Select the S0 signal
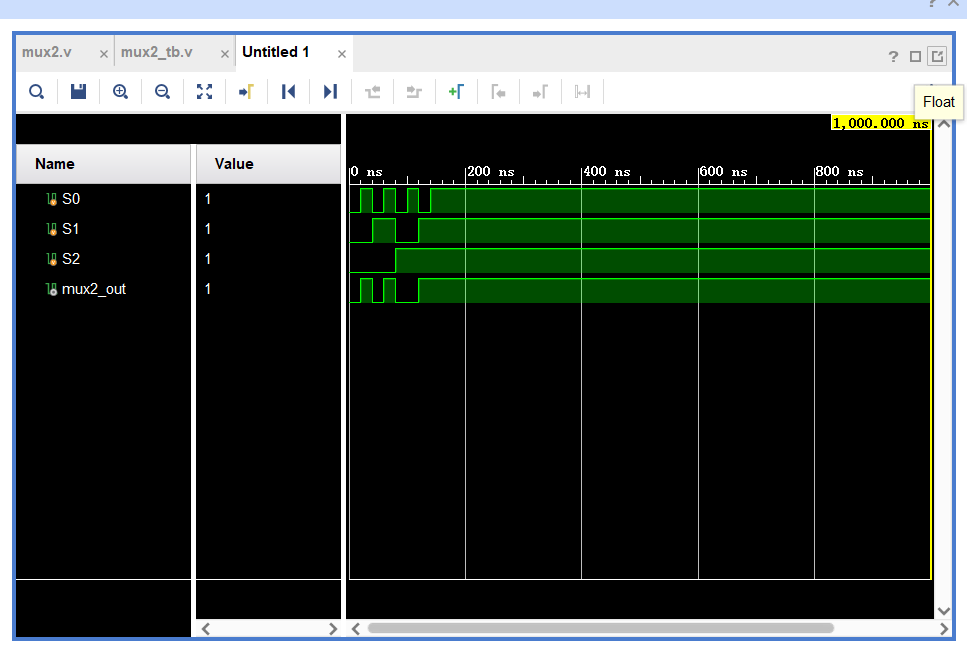The height and width of the screenshot is (648, 967). pos(71,199)
